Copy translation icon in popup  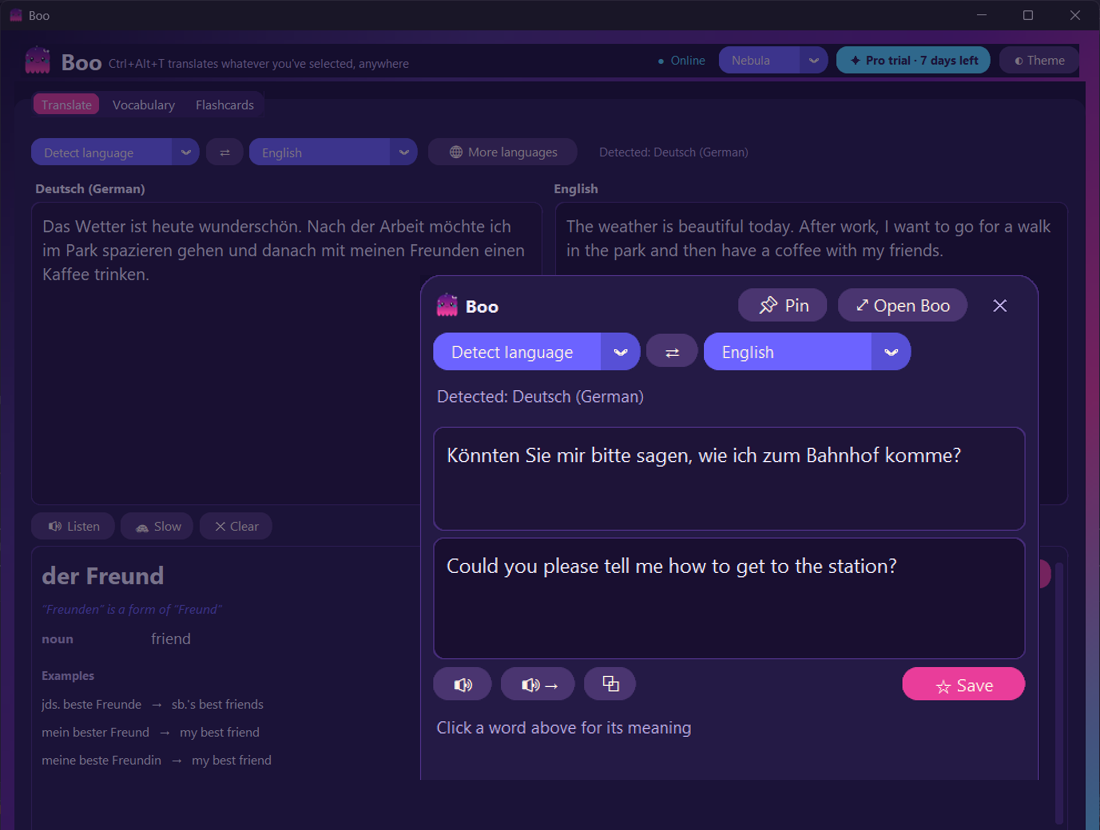pos(610,684)
